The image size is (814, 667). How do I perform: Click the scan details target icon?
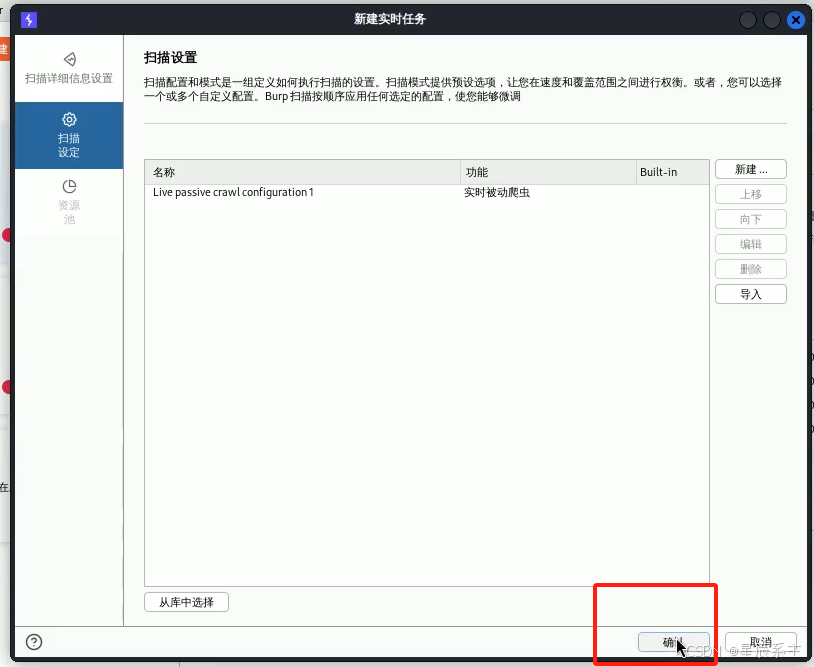70,59
